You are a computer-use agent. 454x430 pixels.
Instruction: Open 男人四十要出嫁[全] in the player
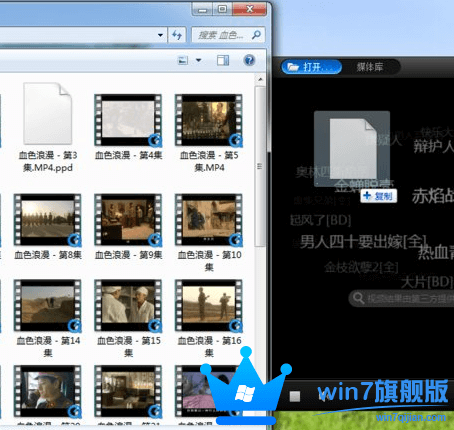point(363,241)
